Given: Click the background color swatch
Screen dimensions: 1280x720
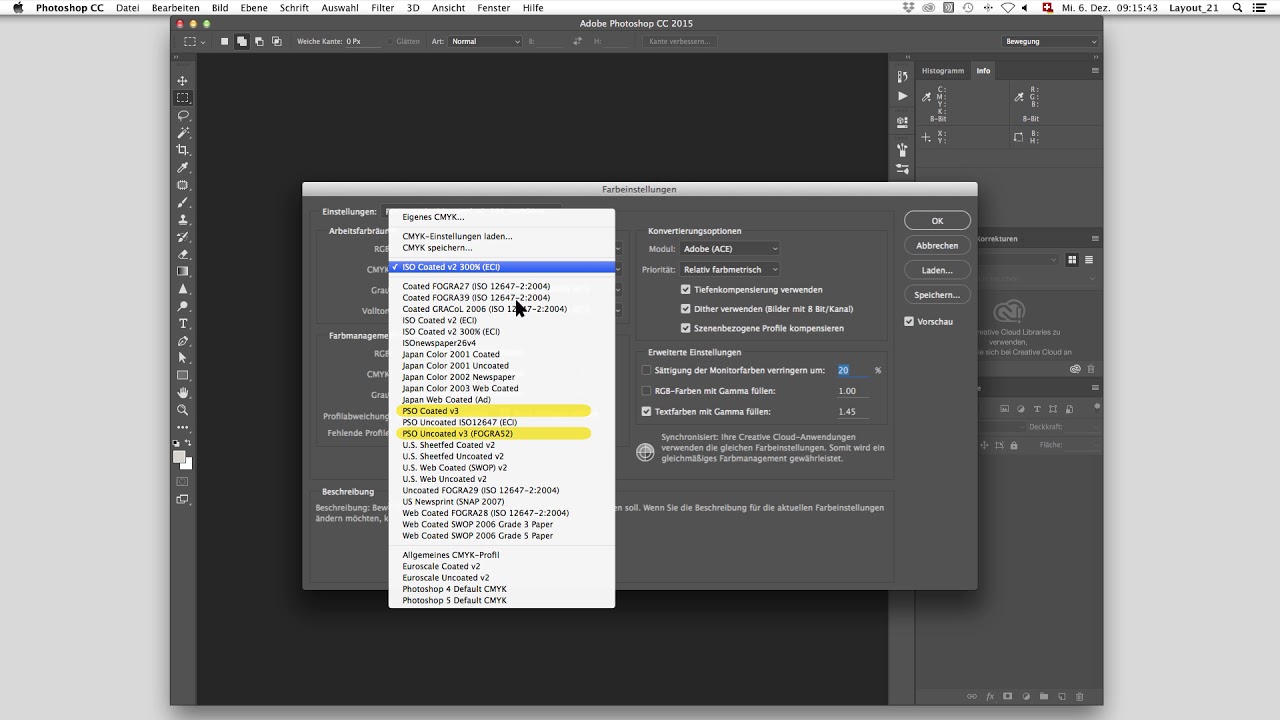Looking at the screenshot, I should (x=188, y=465).
